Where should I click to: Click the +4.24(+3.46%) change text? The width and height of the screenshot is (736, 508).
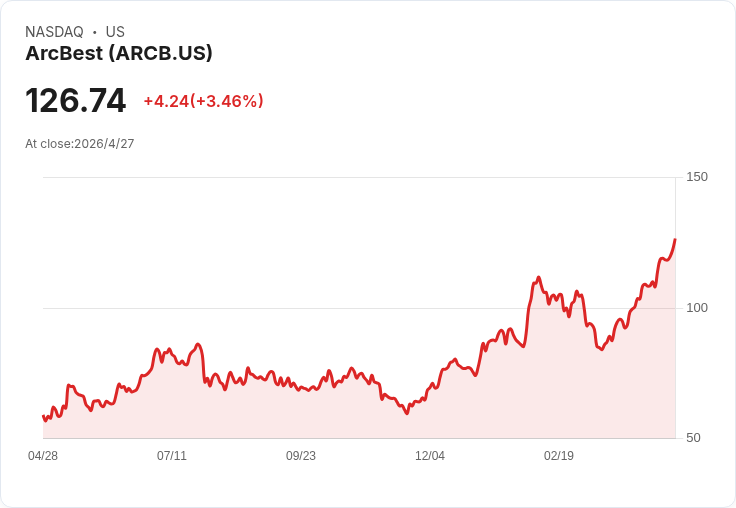(203, 101)
